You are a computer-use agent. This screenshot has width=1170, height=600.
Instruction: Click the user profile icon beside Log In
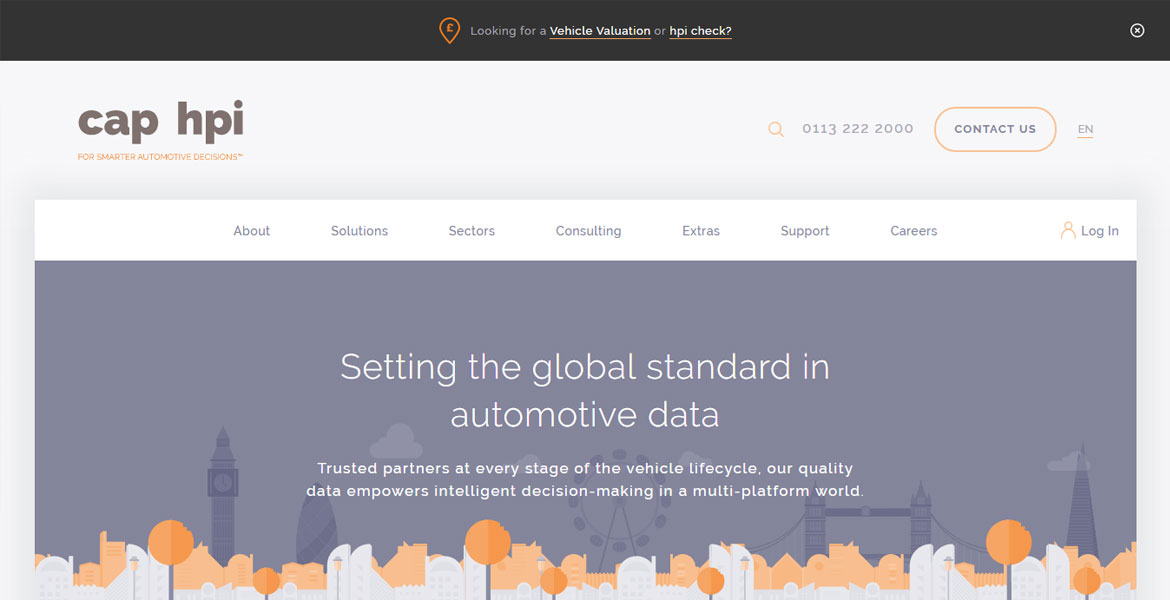tap(1068, 230)
